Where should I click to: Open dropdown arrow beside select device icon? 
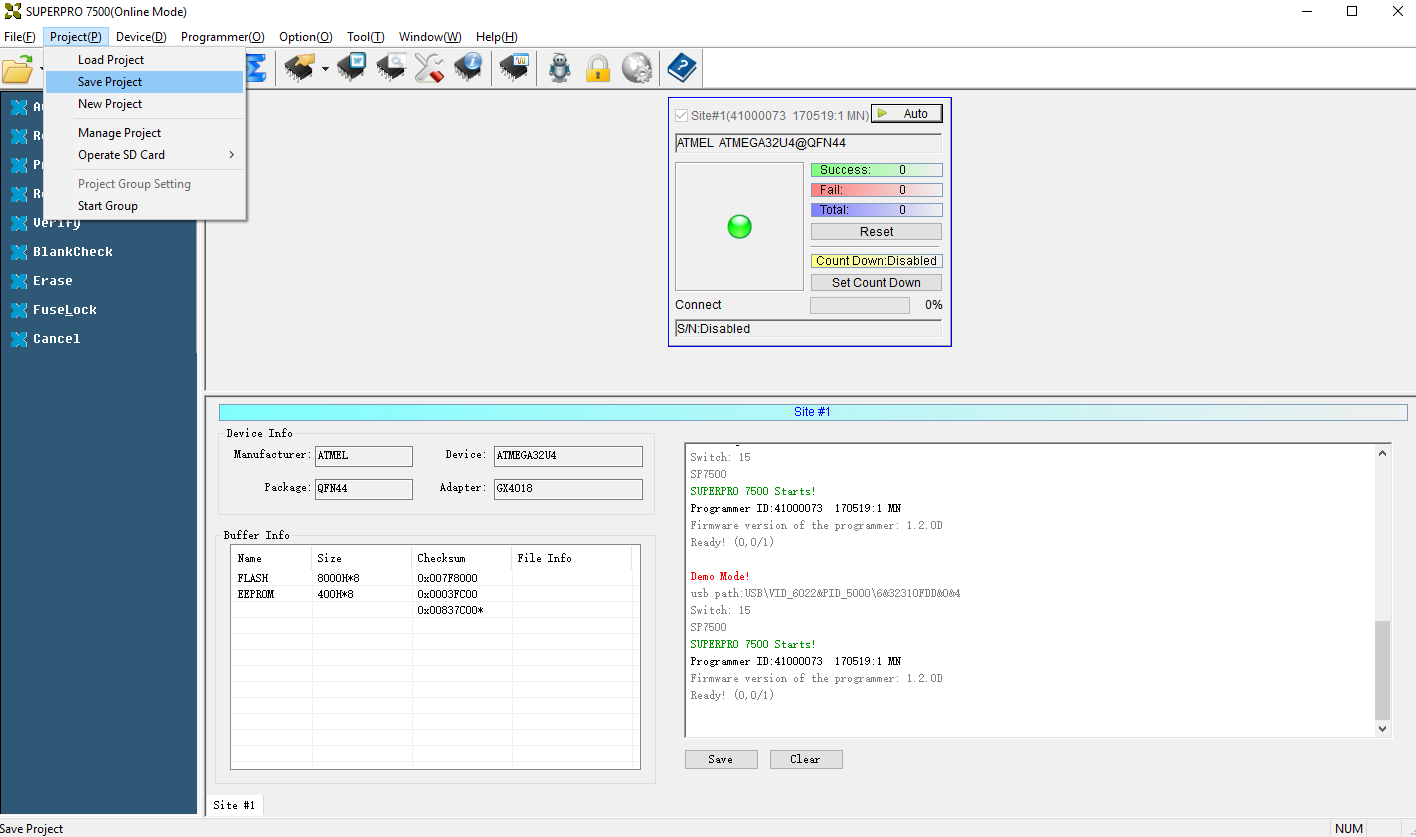325,69
